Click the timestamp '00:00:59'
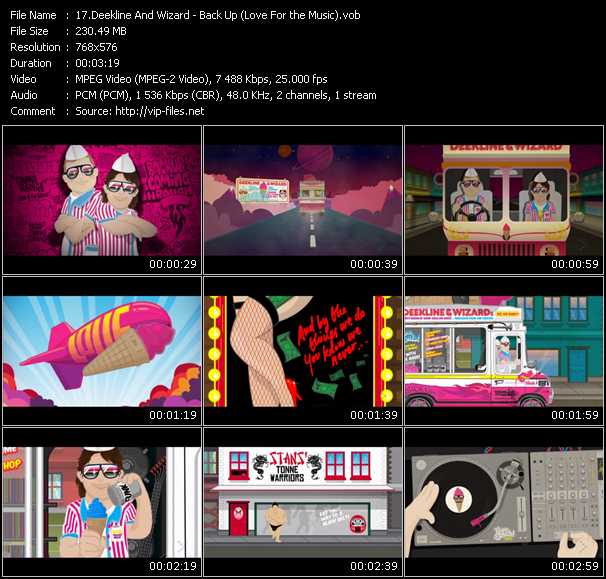The height and width of the screenshot is (579, 606). pos(575,264)
